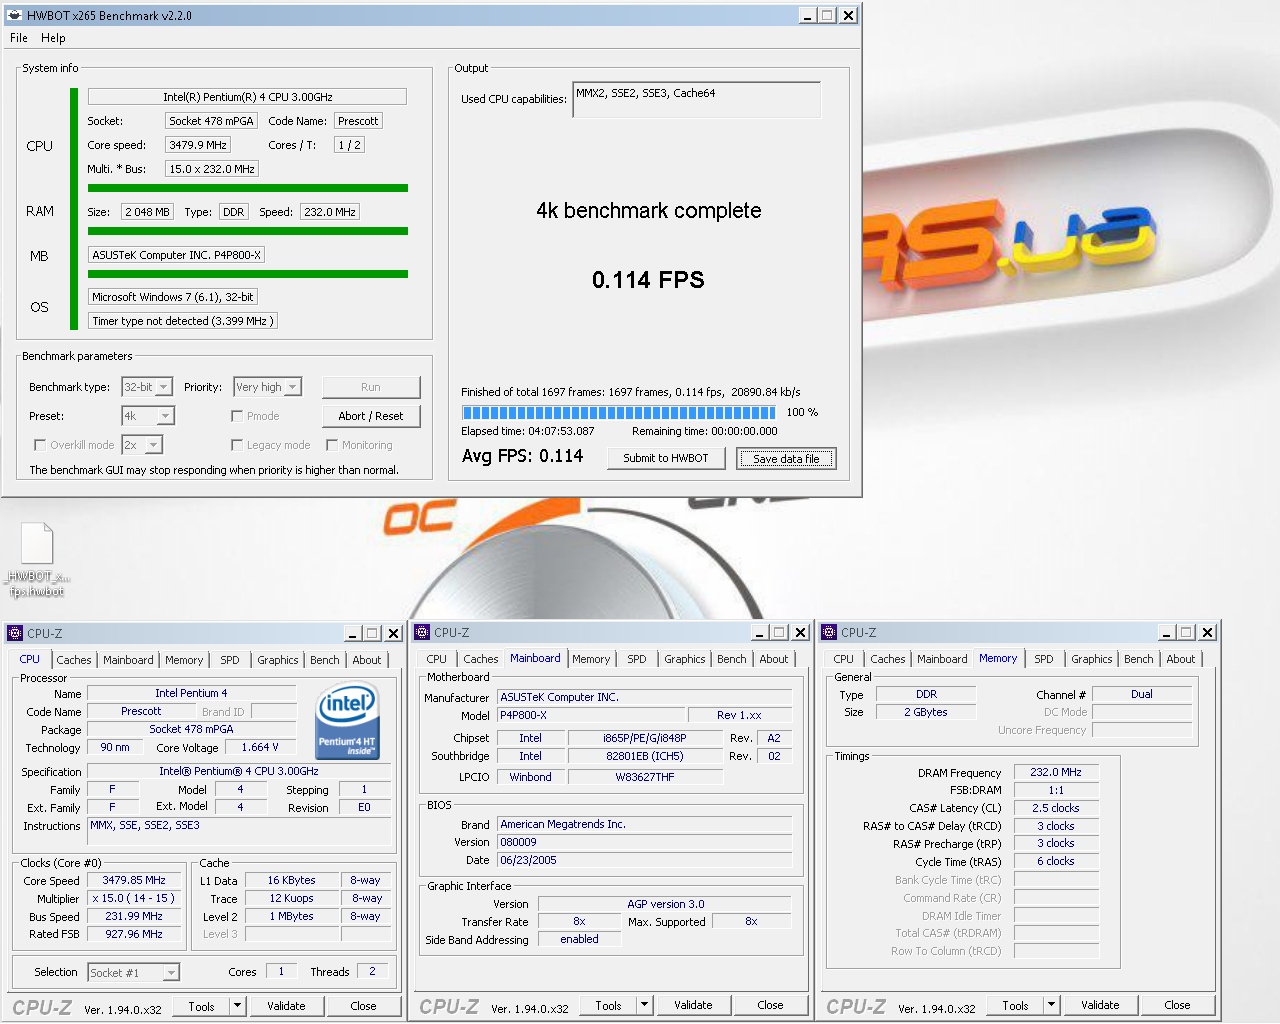The image size is (1280, 1024).
Task: Open the Help menu in HWBOT
Action: click(53, 38)
